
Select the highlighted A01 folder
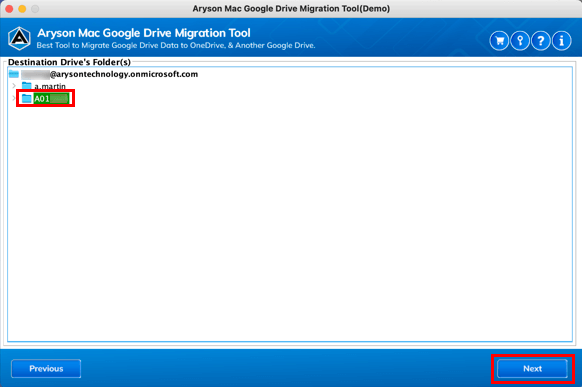pyautogui.click(x=52, y=98)
